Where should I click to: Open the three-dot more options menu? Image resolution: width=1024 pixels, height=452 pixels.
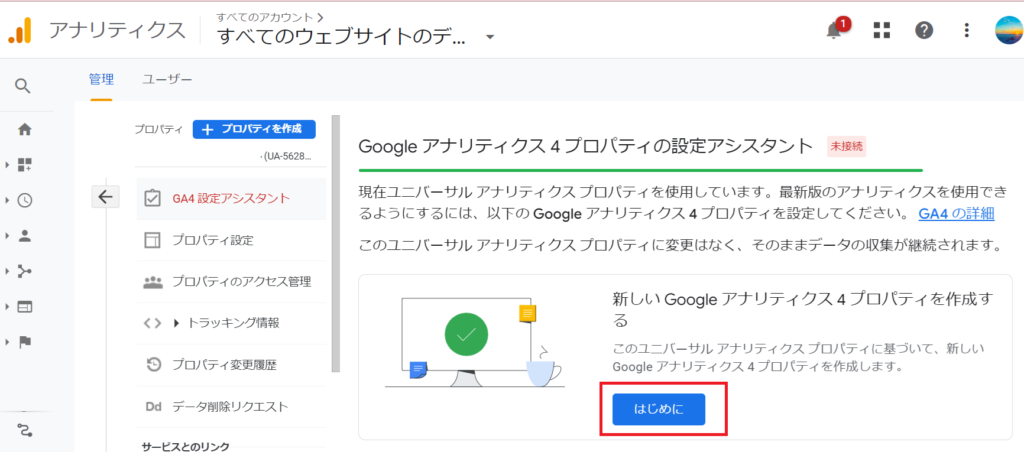tap(966, 30)
